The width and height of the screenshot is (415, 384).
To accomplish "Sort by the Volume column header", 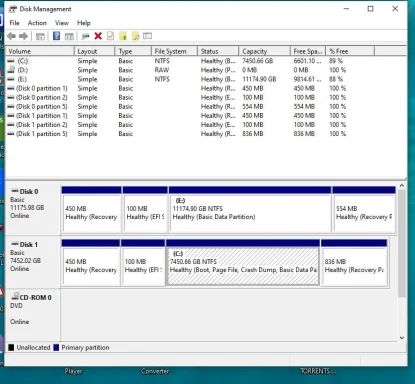I will (40, 51).
